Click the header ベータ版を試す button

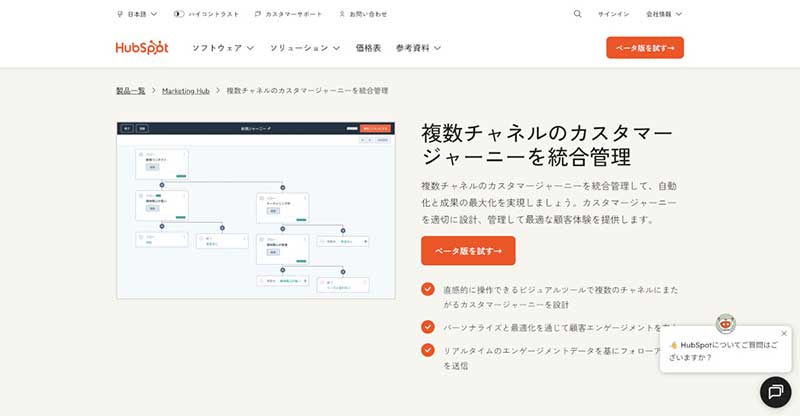(x=645, y=47)
